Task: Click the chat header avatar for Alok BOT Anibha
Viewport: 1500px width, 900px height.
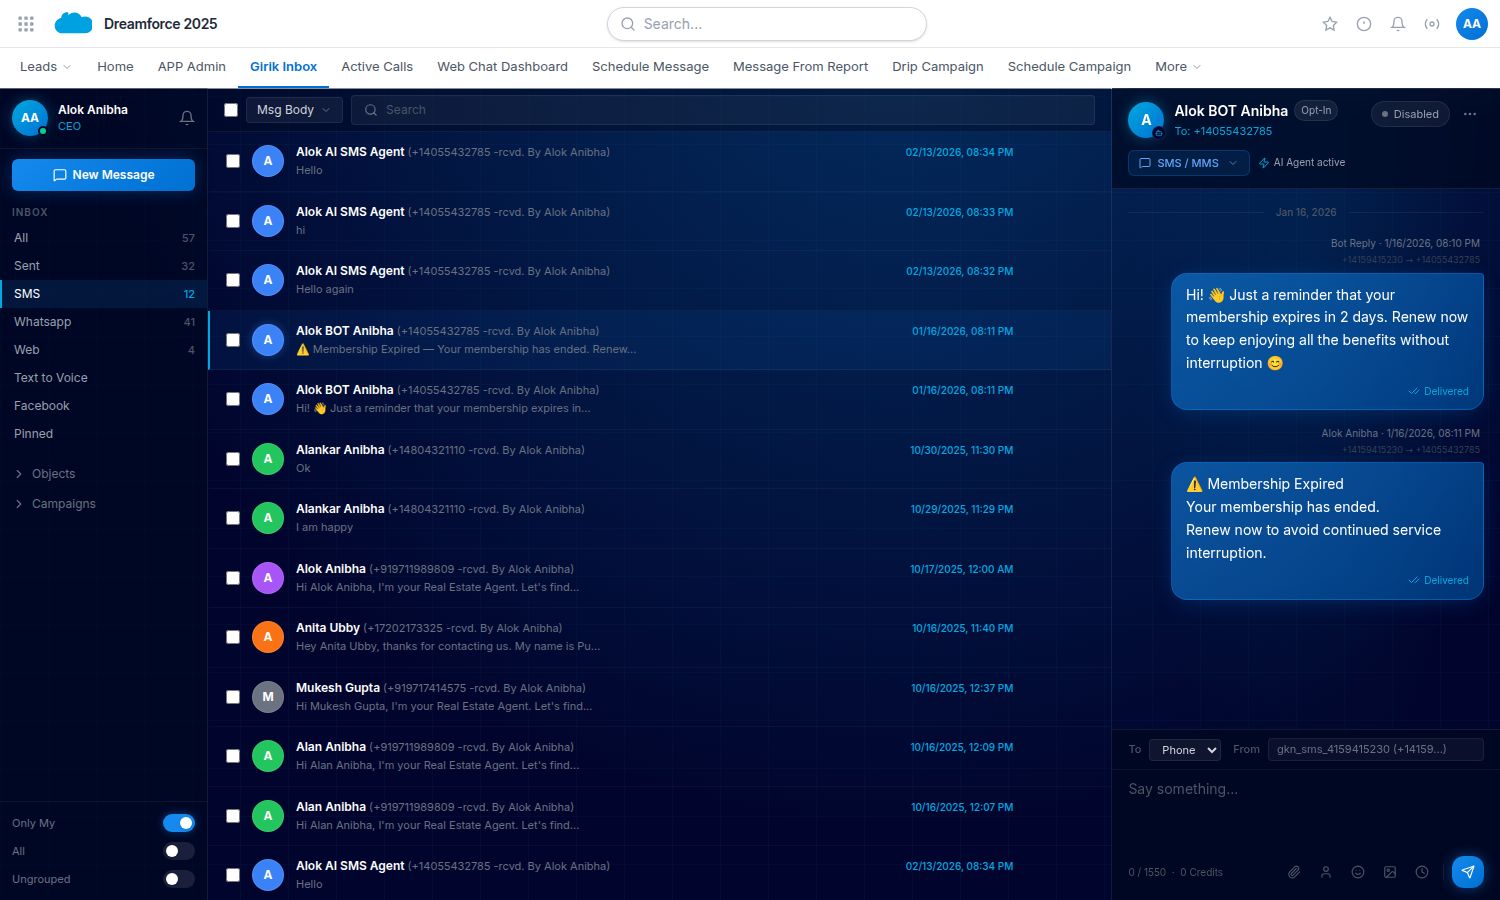Action: [1146, 120]
